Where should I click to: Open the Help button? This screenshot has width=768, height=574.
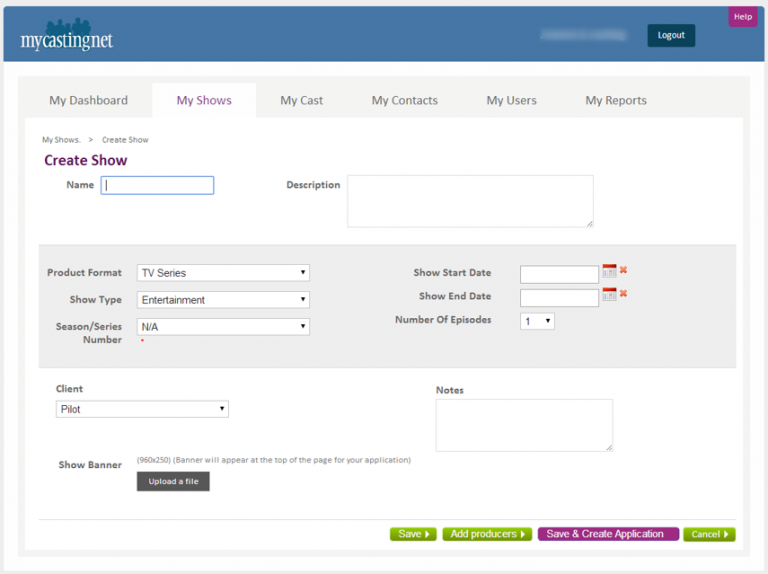743,17
